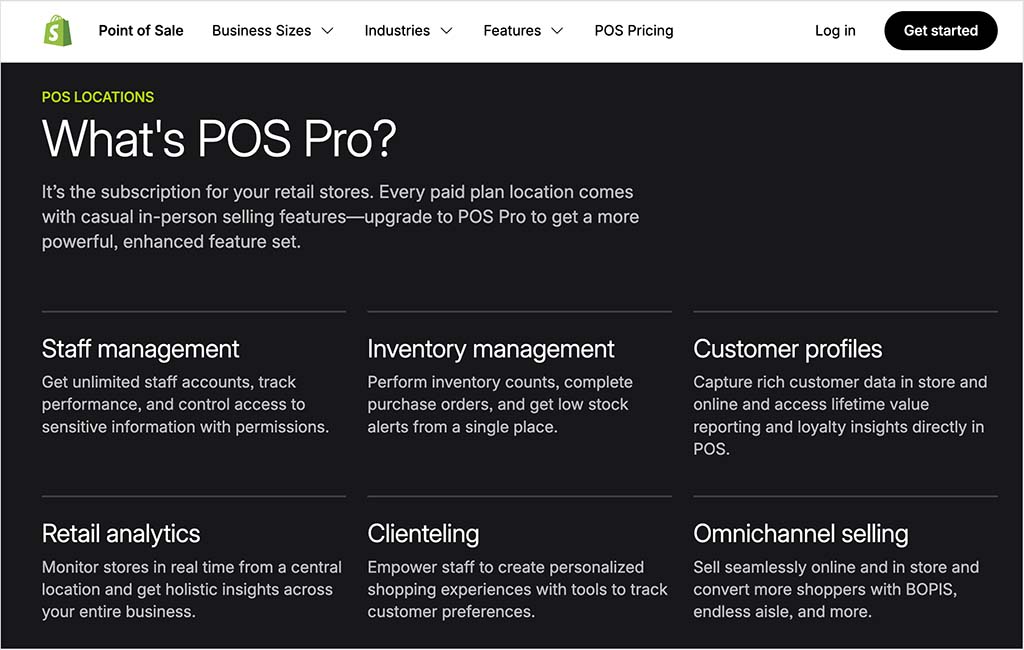The width and height of the screenshot is (1024, 650).
Task: Click the Business Sizes chevron icon
Action: (328, 31)
